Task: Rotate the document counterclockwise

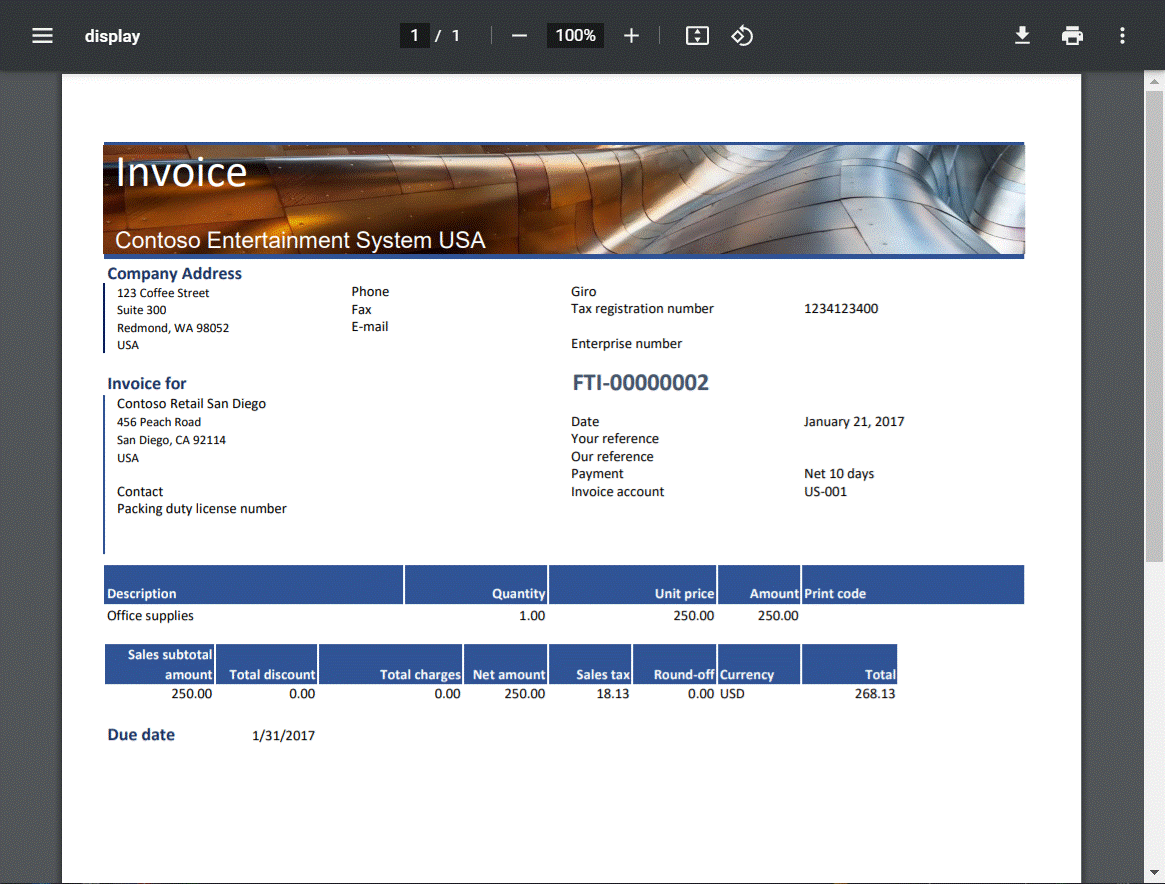Action: tap(742, 35)
